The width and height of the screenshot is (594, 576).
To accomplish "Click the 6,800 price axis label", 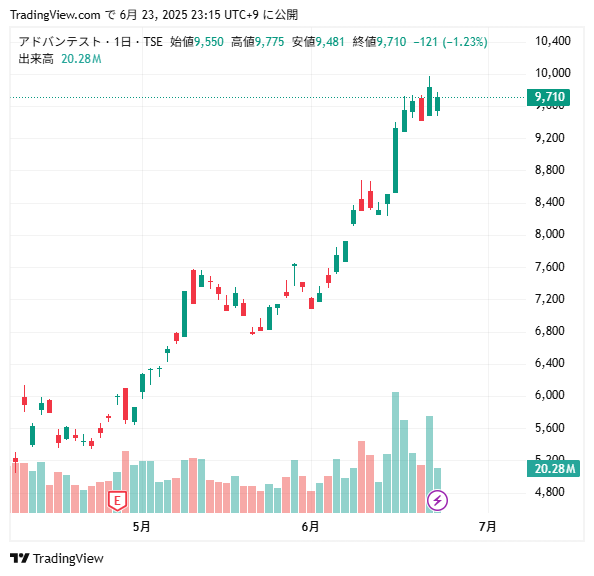I will [x=549, y=330].
